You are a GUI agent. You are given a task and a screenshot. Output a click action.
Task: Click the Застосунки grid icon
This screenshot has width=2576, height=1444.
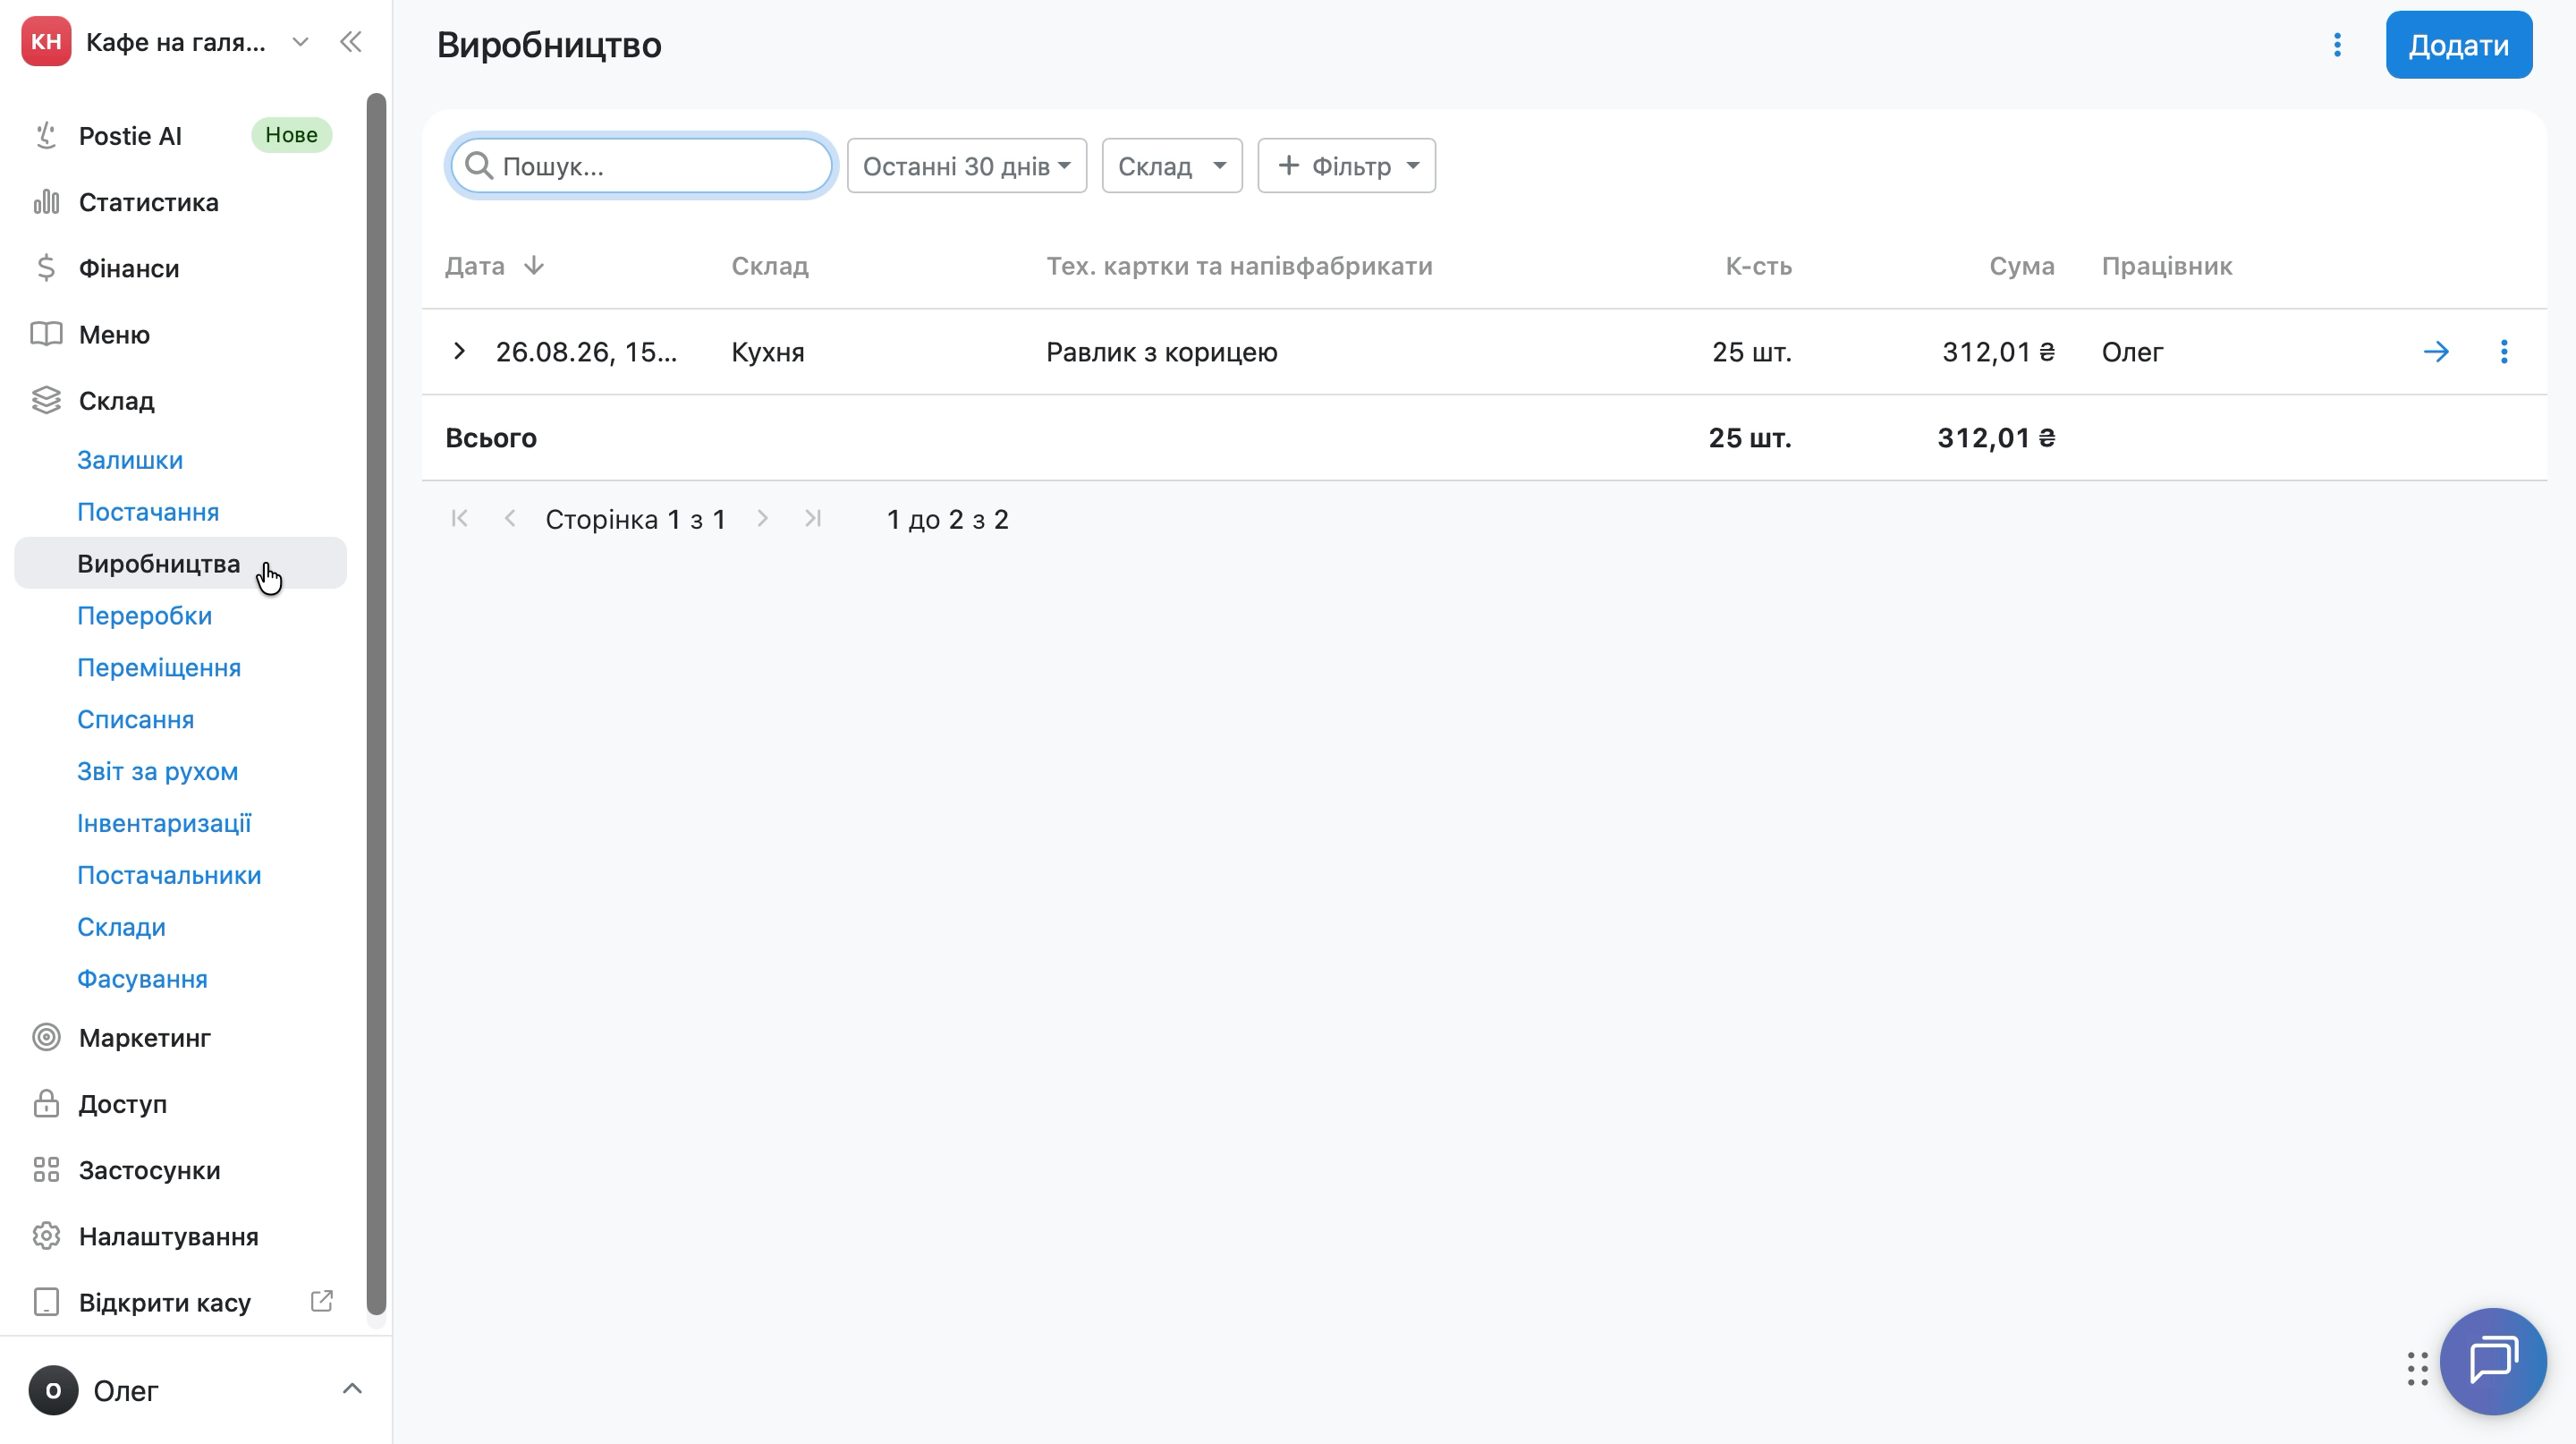tap(46, 1170)
